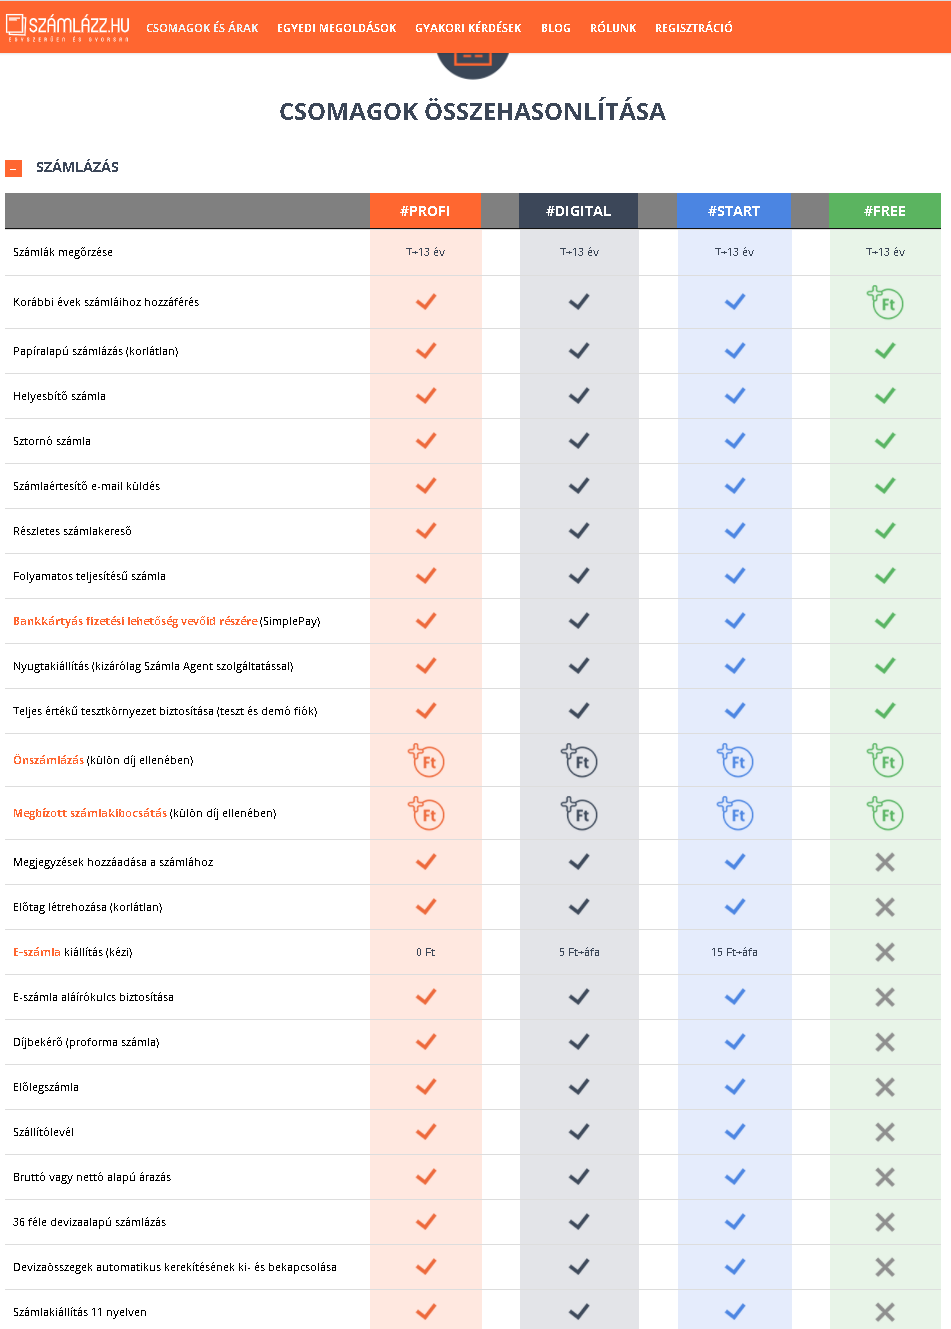Viewport: 951px width, 1329px height.
Task: Select the #FREE package column header
Action: point(885,211)
